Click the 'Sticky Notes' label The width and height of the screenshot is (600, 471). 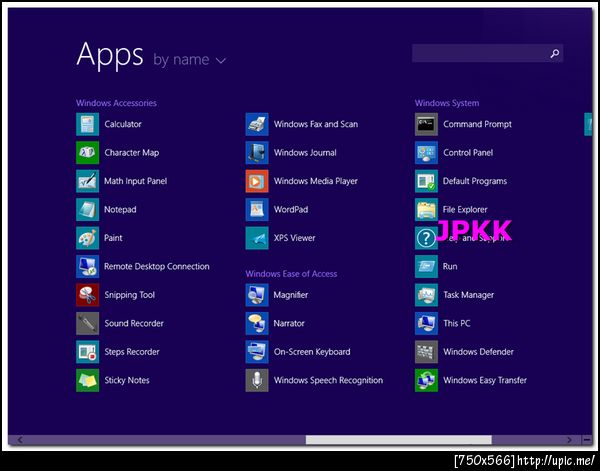click(x=127, y=380)
